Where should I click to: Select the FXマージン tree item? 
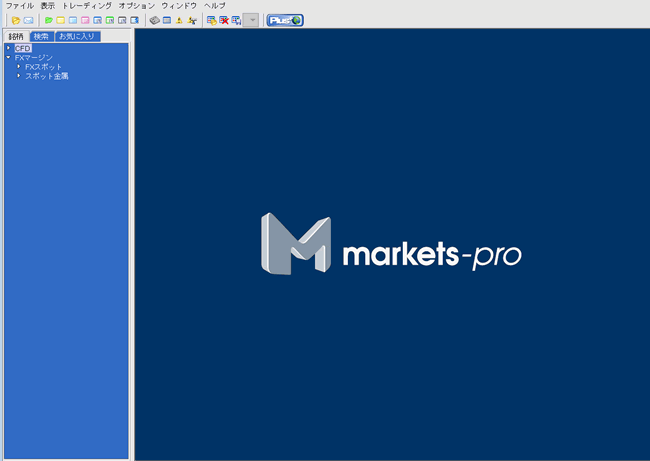[x=34, y=58]
